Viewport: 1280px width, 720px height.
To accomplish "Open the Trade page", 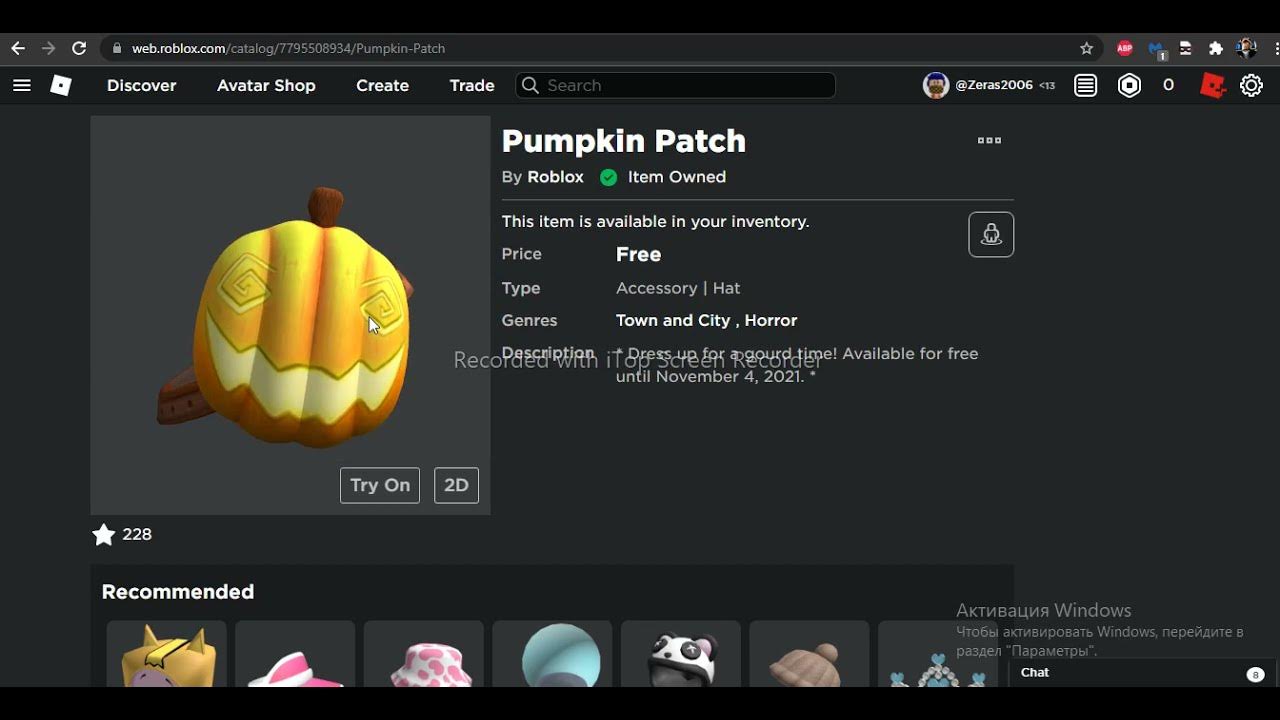I will point(472,86).
